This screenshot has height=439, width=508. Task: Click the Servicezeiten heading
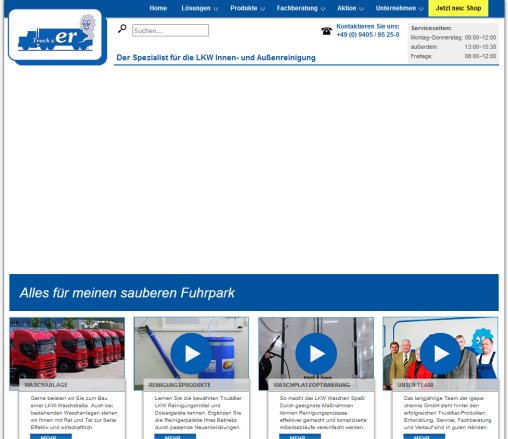pyautogui.click(x=431, y=28)
